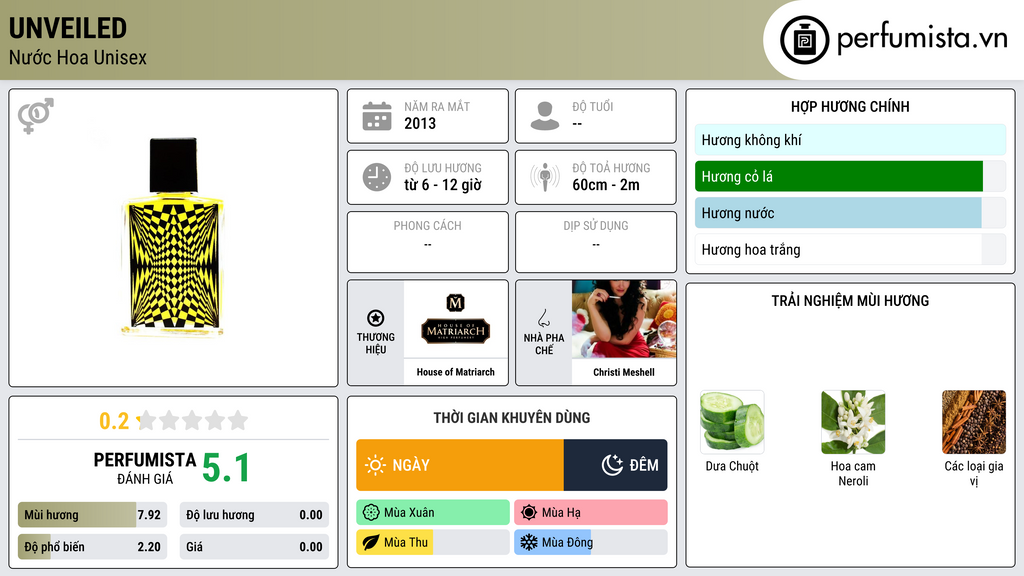Select the Mùa Đông season bar
Viewport: 1024px width, 576px height.
(x=591, y=542)
